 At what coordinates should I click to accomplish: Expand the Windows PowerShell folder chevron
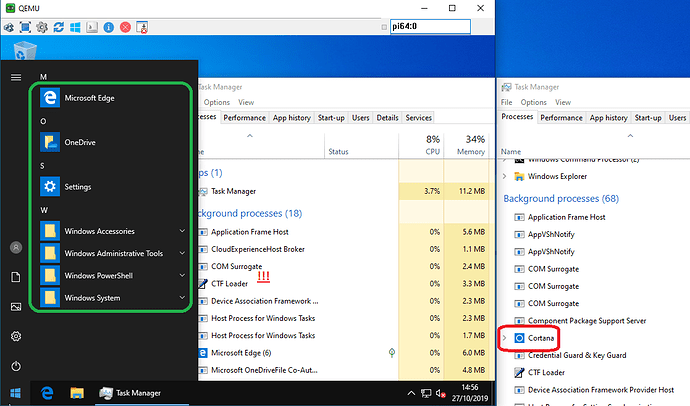(181, 275)
